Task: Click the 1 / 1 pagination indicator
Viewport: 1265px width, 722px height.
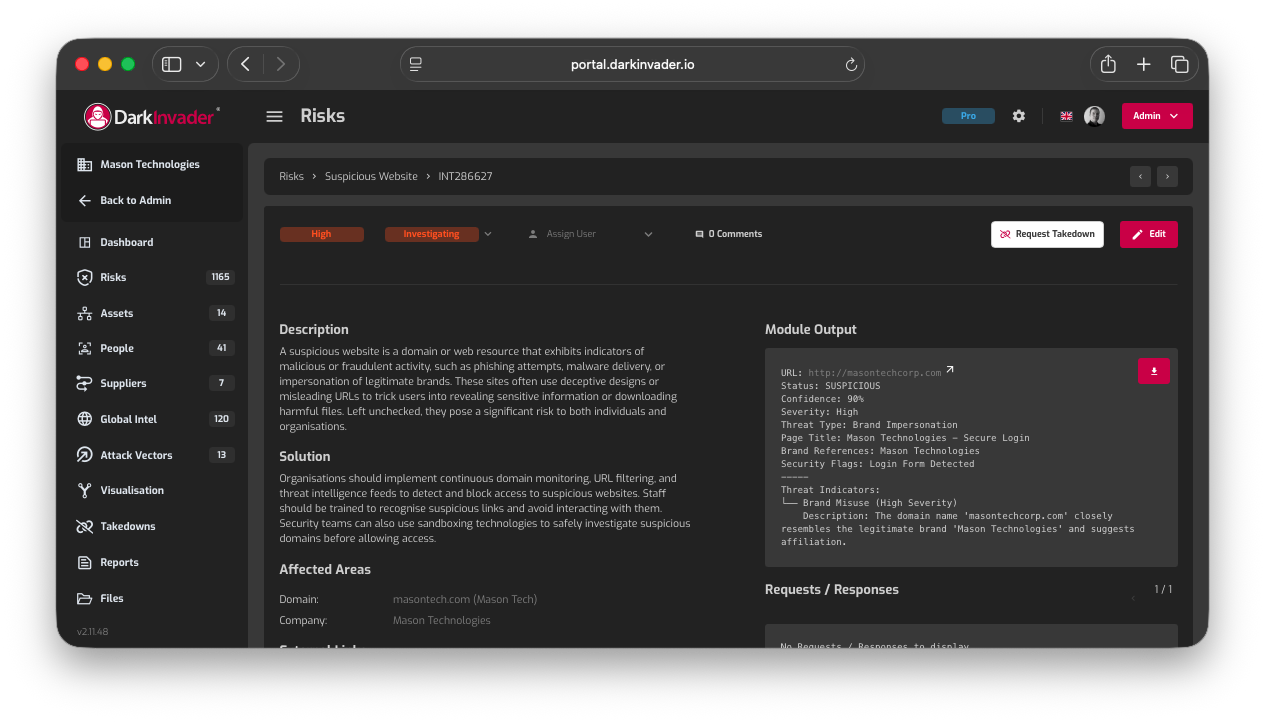Action: (x=1163, y=589)
